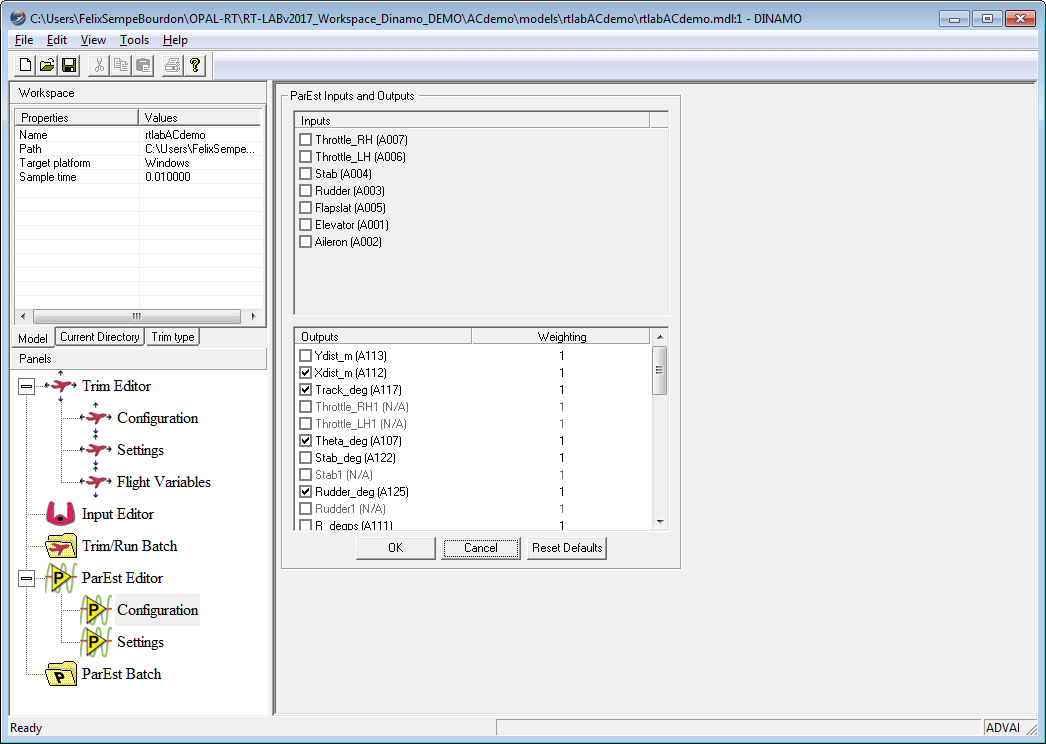Collapse the Trim Editor tree node
The image size is (1046, 744).
[26, 386]
